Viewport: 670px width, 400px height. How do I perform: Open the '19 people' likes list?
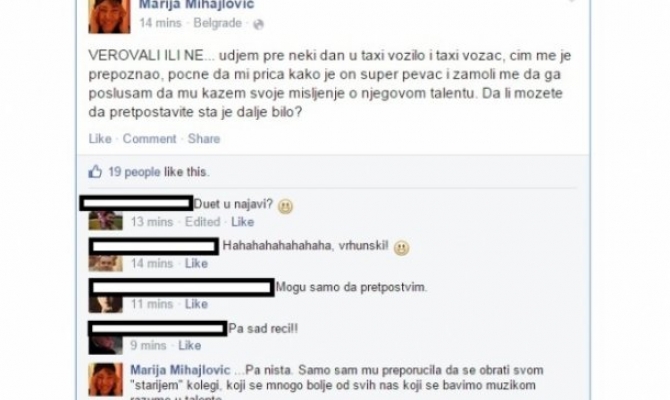click(134, 172)
